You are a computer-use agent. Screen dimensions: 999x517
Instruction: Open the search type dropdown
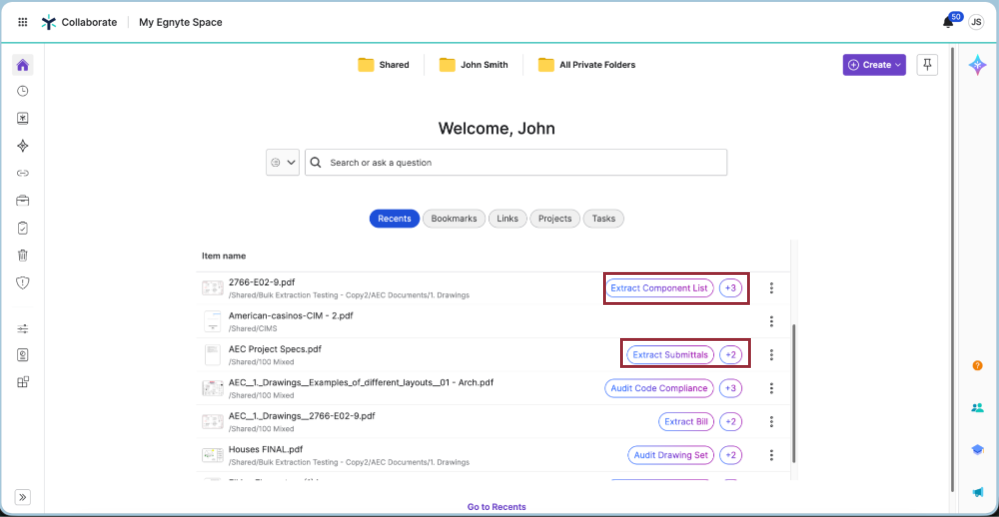tap(282, 163)
